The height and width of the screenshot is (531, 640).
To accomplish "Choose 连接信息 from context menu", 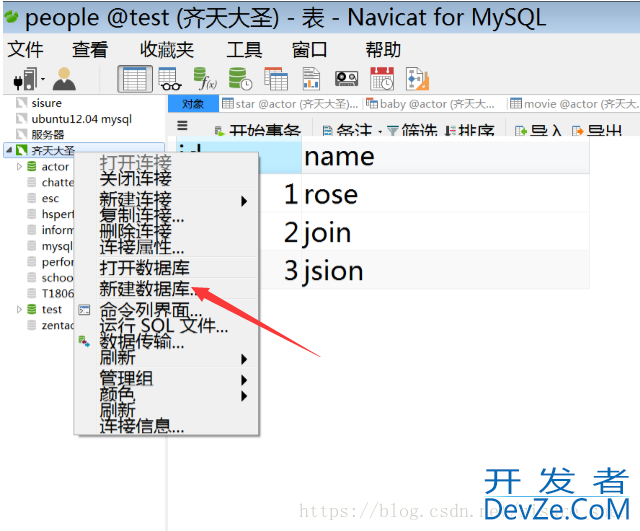I will 166,426.
